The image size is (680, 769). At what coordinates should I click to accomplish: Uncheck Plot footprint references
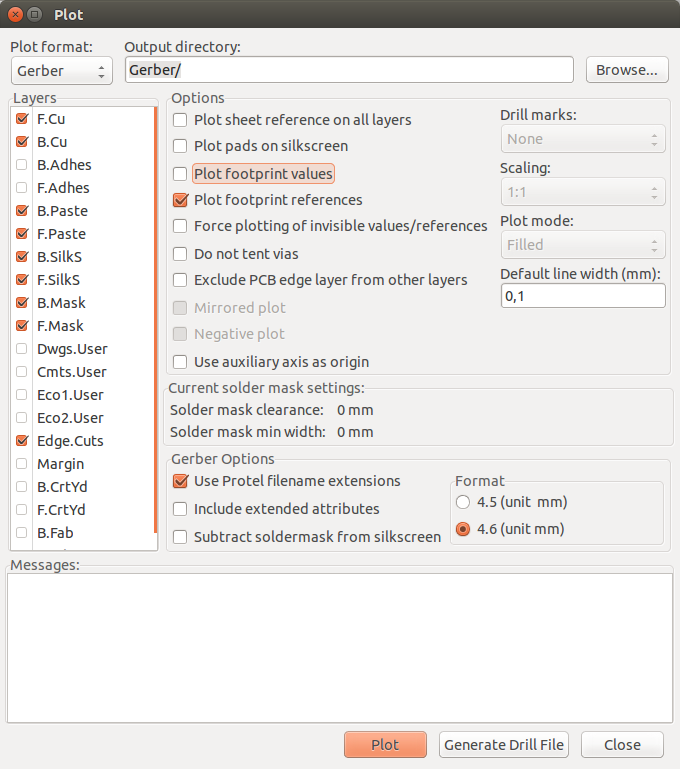click(180, 200)
